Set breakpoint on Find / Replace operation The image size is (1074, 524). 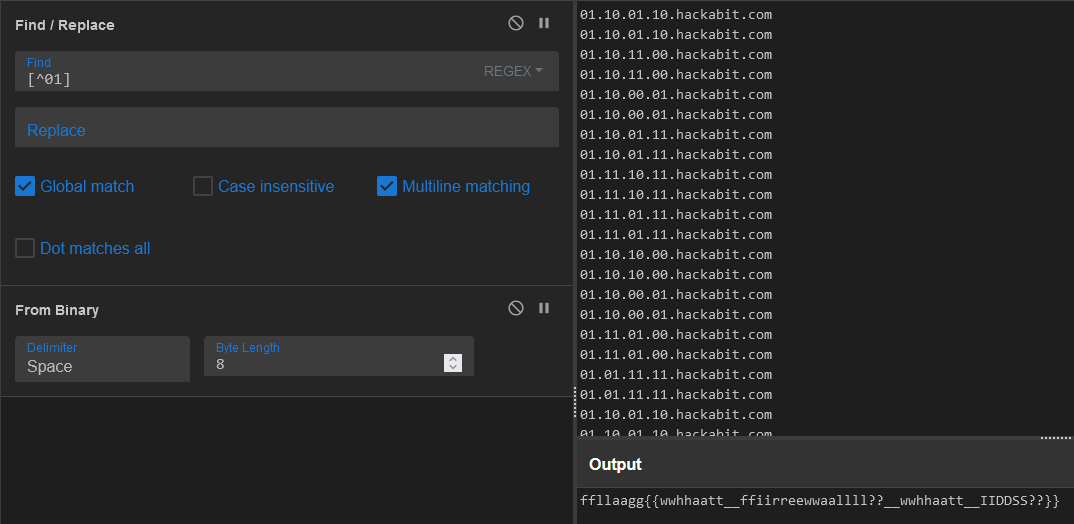544,23
